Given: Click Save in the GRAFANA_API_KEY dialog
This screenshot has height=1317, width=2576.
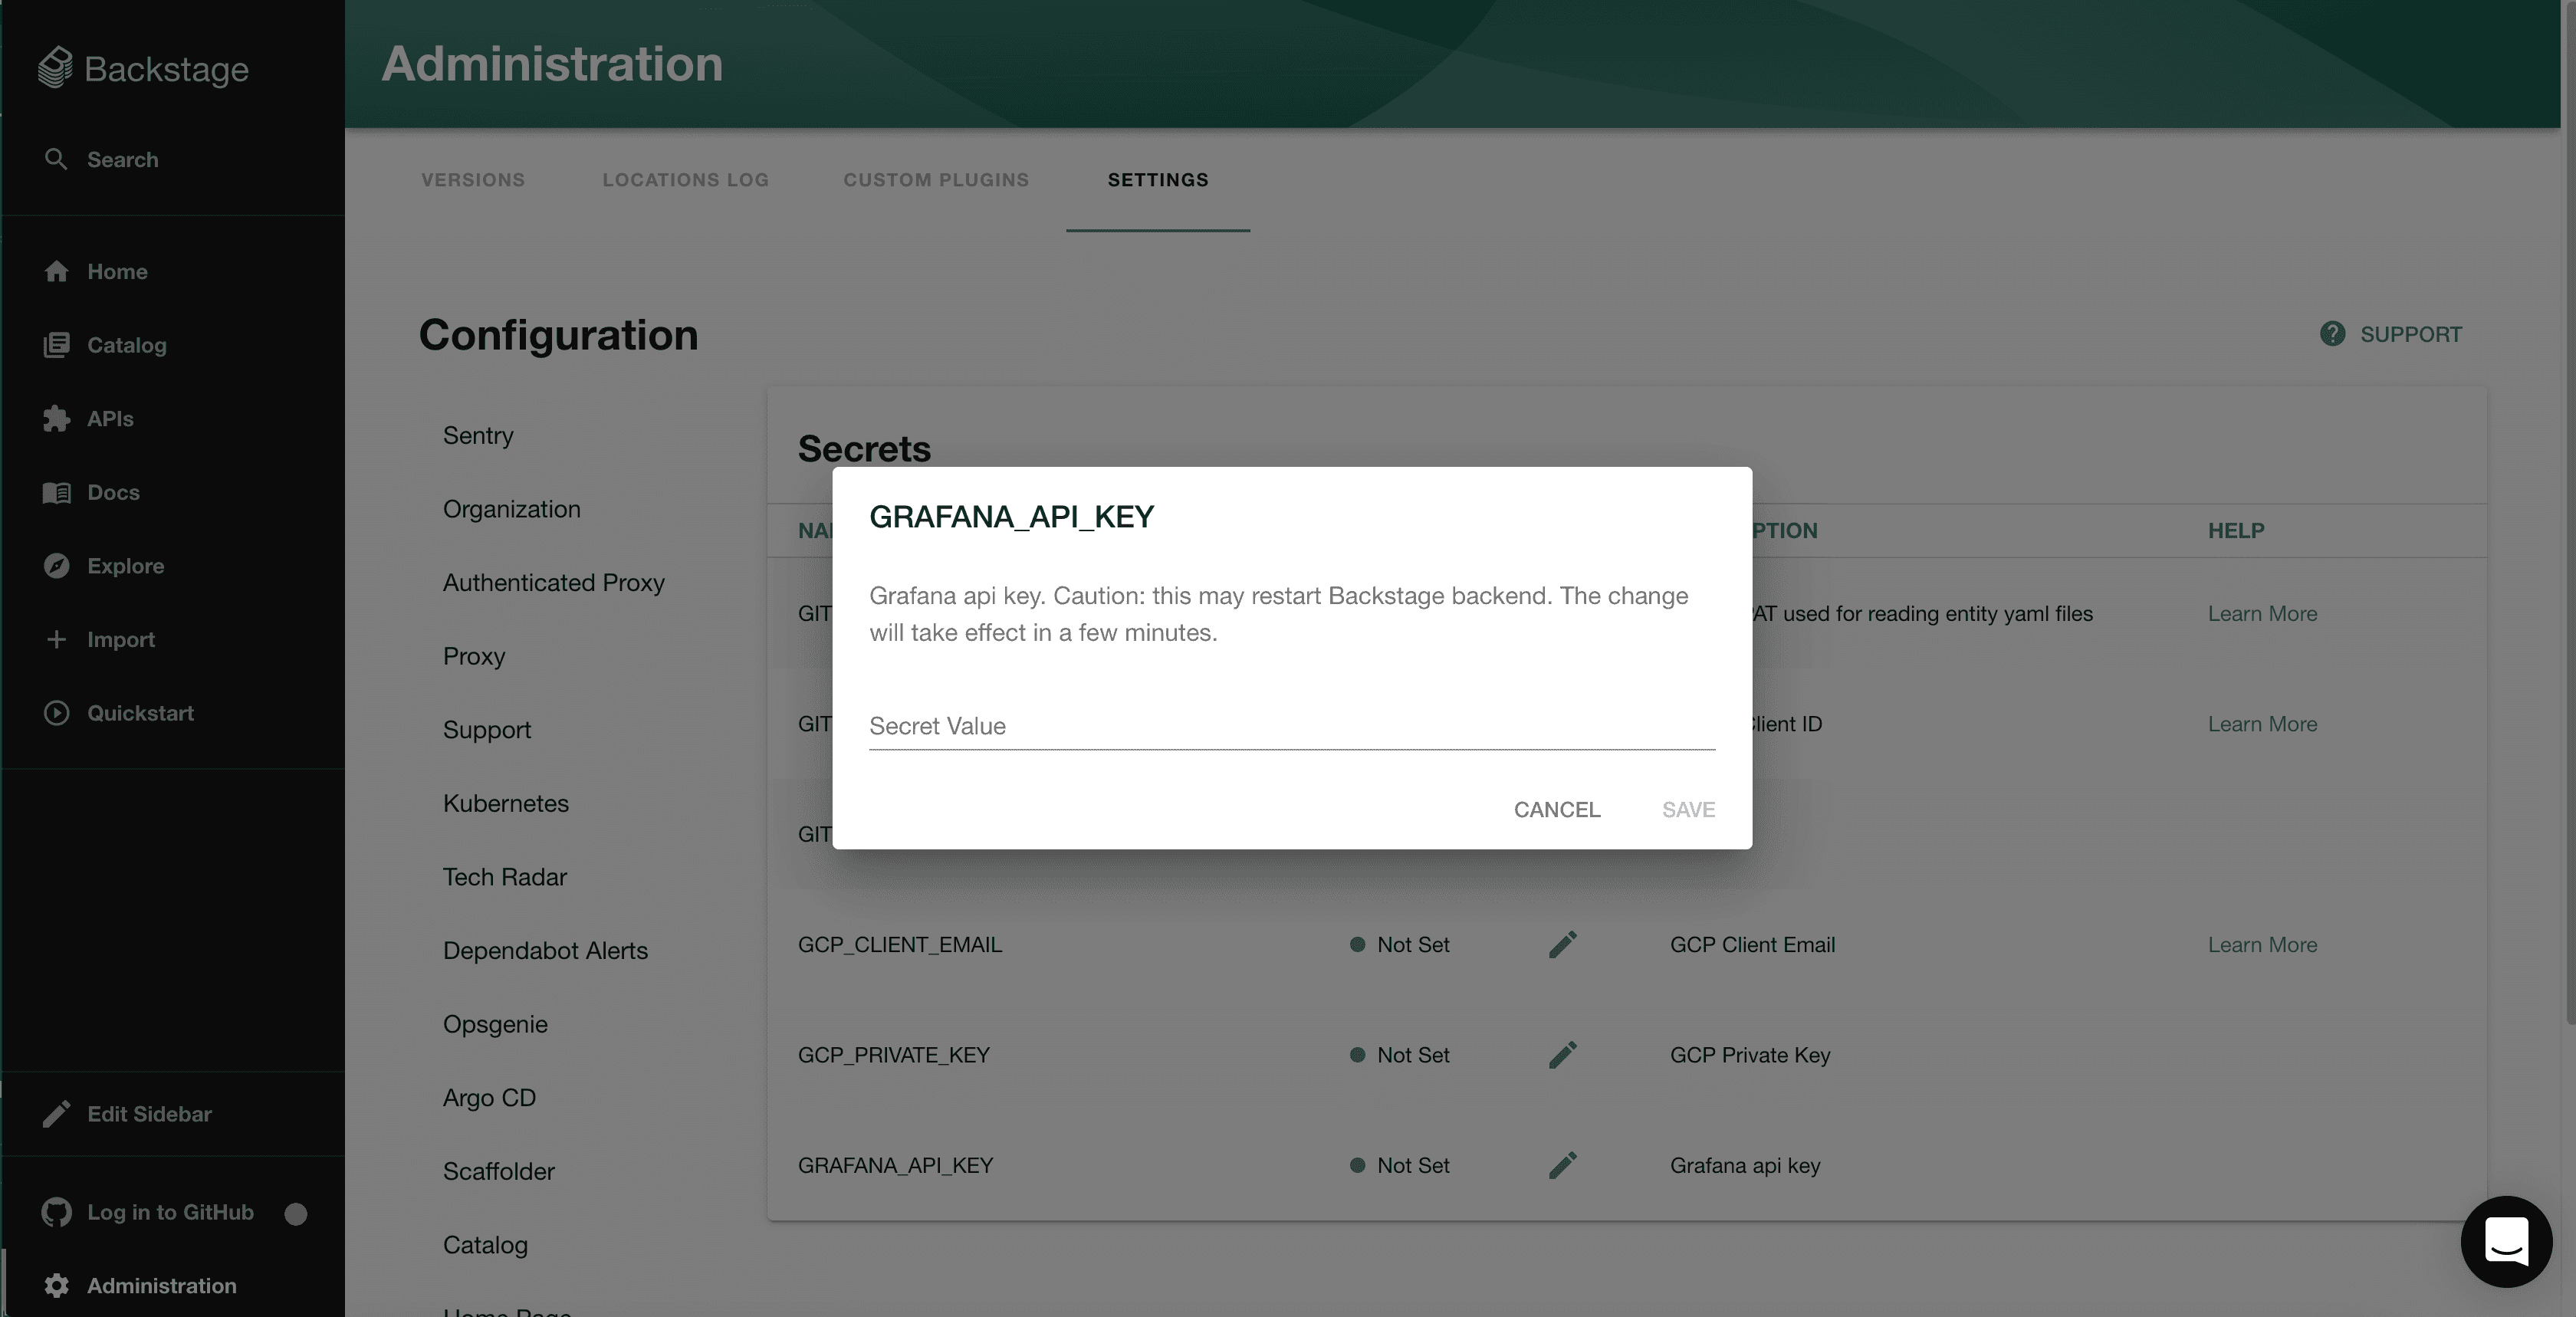Looking at the screenshot, I should point(1688,809).
